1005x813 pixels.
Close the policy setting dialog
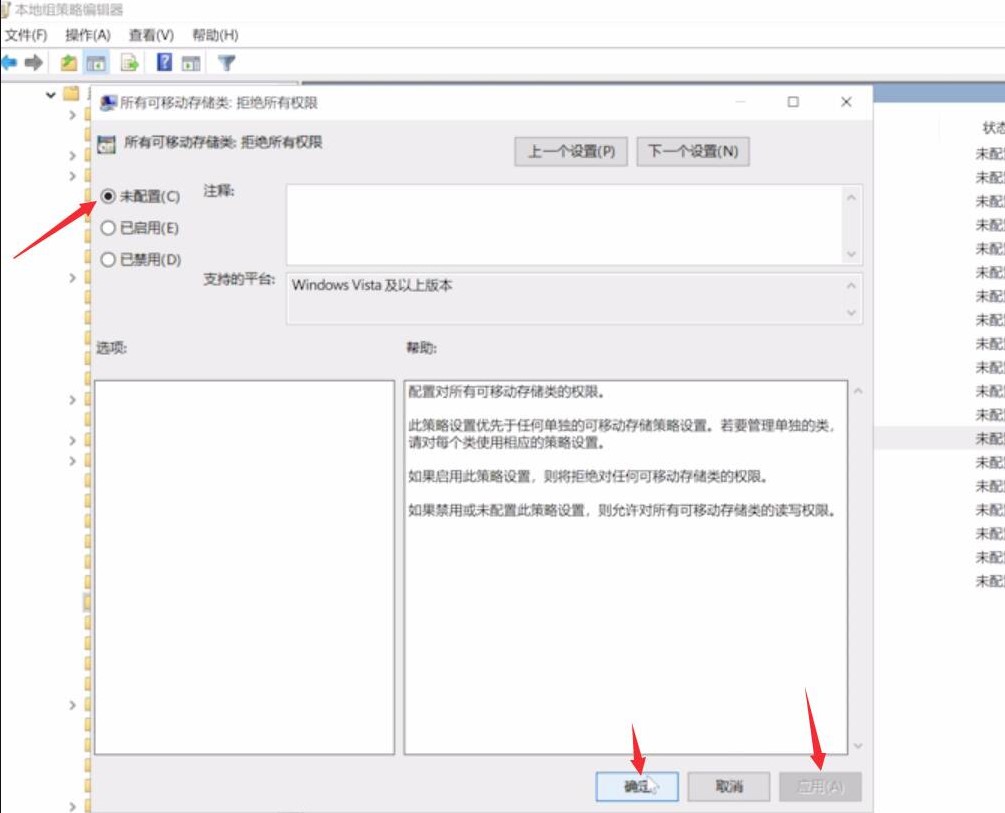tap(846, 102)
